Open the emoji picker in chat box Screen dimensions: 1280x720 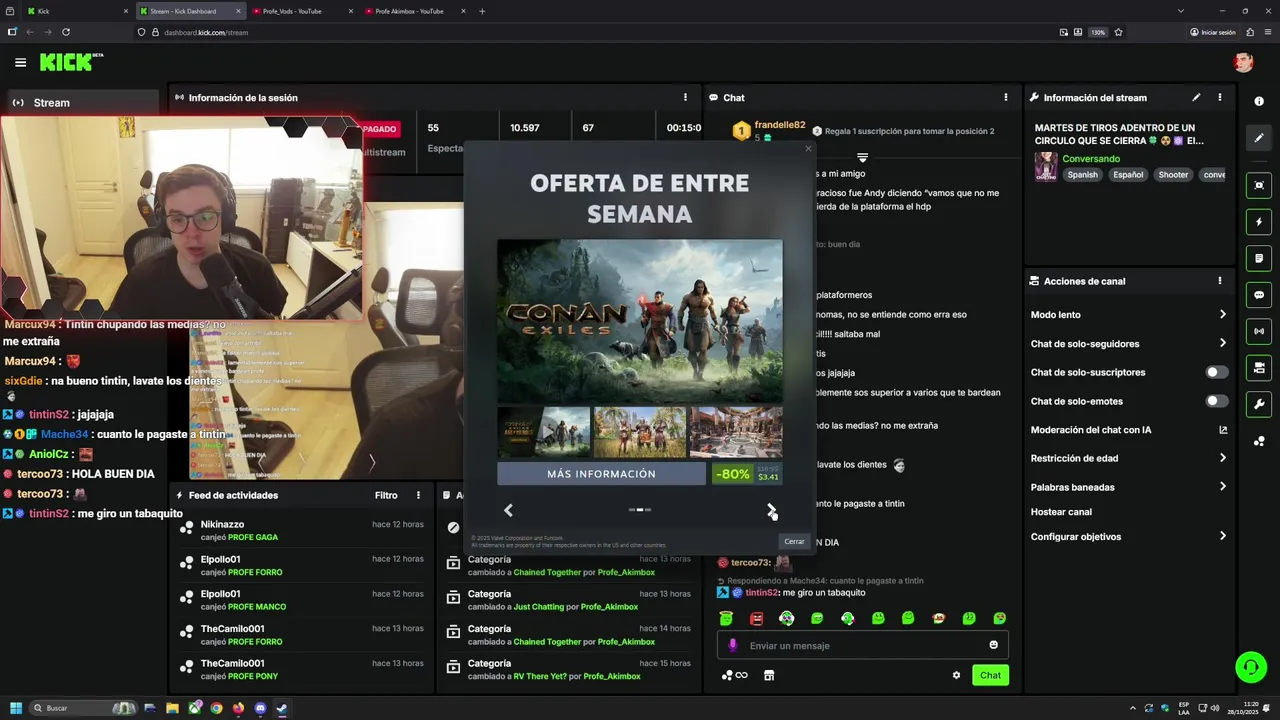pos(993,645)
